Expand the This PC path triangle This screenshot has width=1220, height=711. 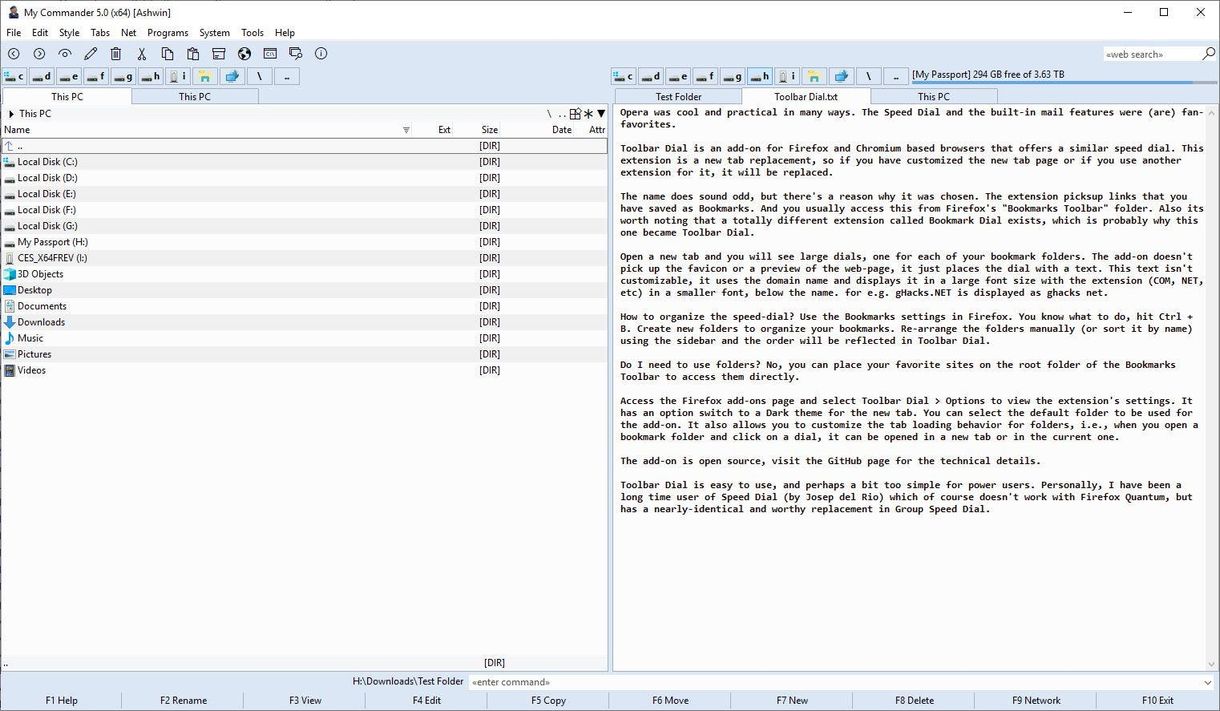(11, 114)
